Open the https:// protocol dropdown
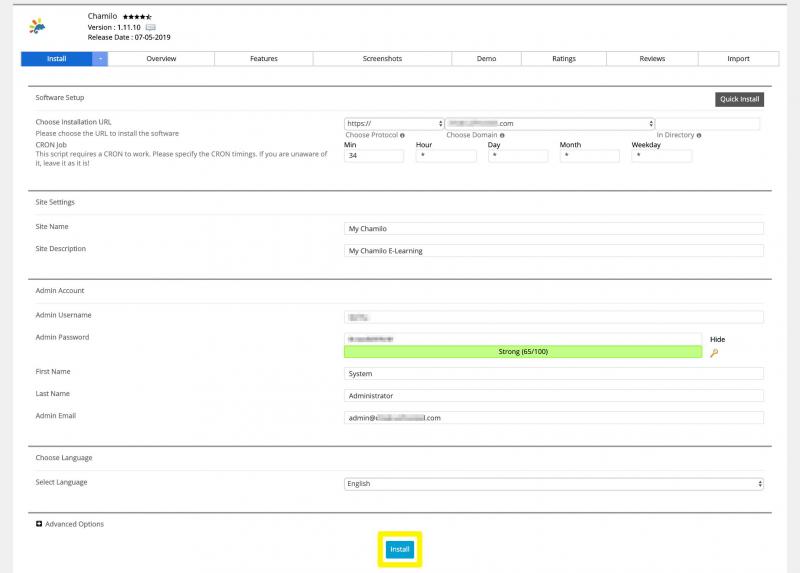The height and width of the screenshot is (573, 800). coord(394,124)
